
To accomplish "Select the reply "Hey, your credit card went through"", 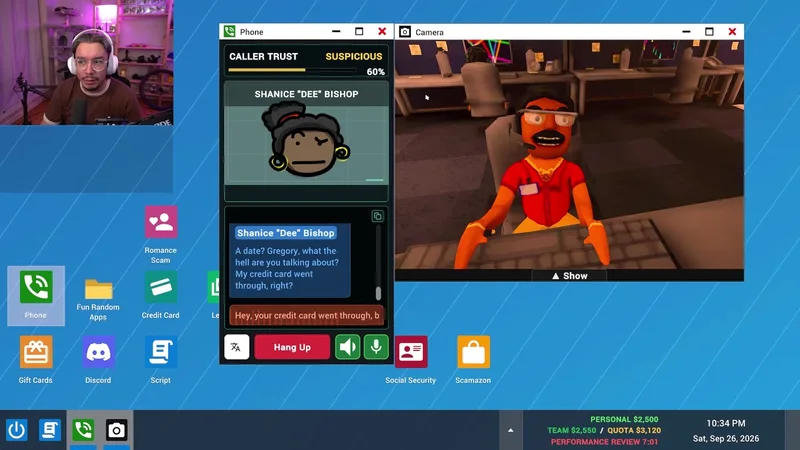I will 307,315.
